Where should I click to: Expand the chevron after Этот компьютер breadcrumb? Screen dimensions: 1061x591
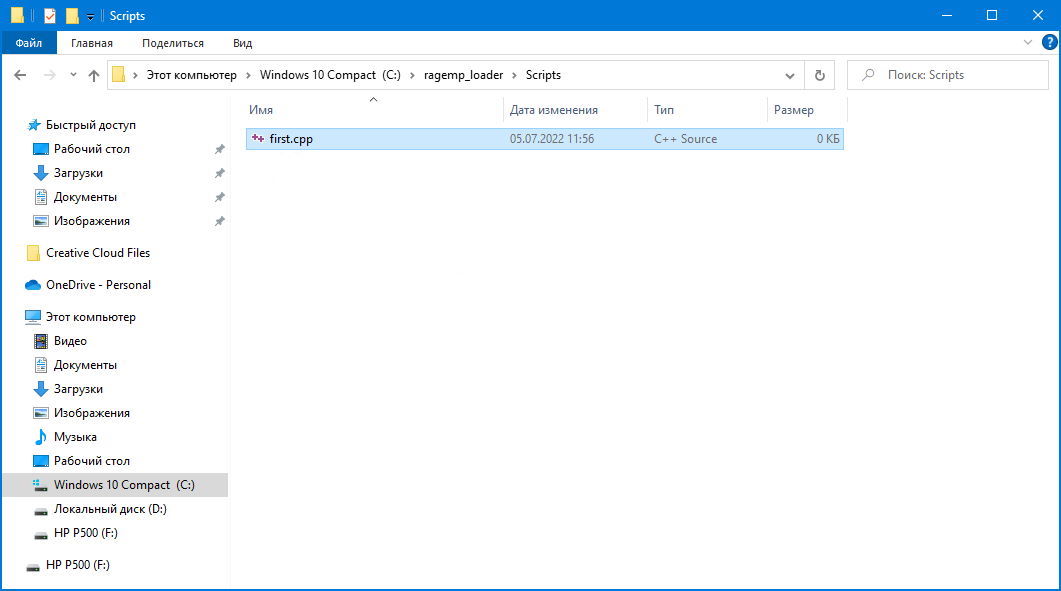[x=248, y=75]
